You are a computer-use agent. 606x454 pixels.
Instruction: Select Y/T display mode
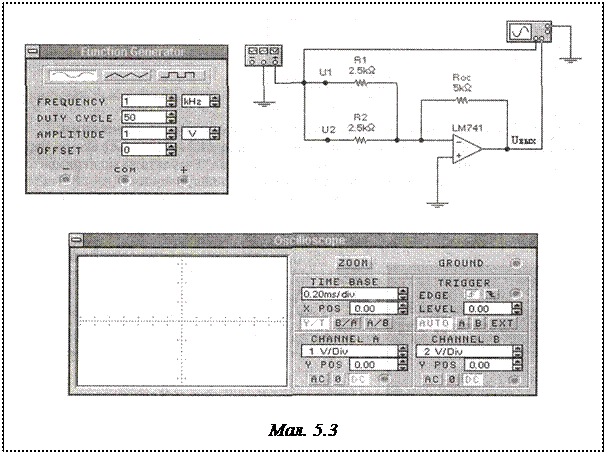[x=315, y=323]
